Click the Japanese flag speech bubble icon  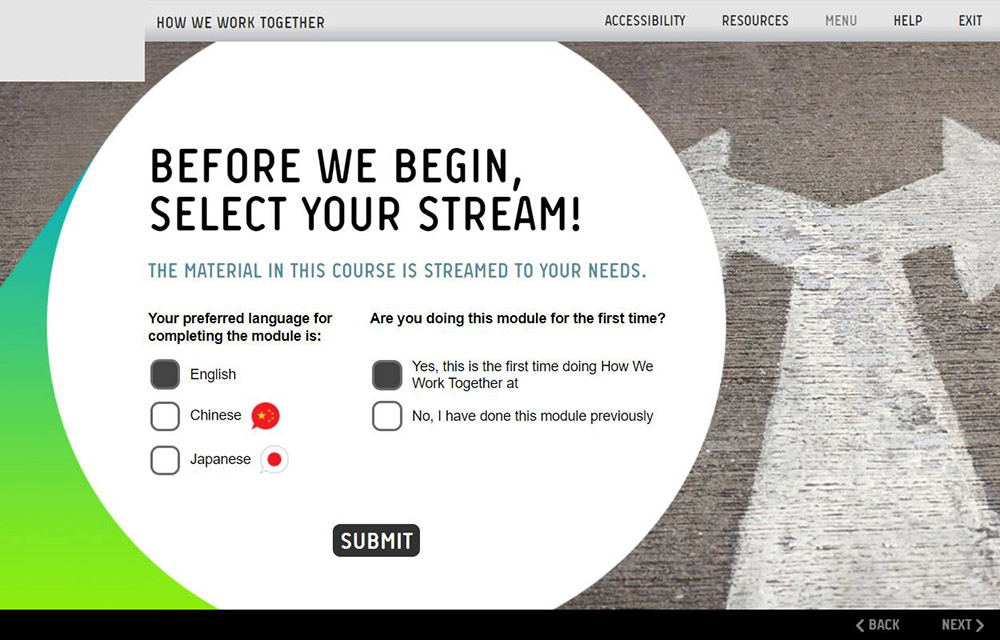coord(274,460)
